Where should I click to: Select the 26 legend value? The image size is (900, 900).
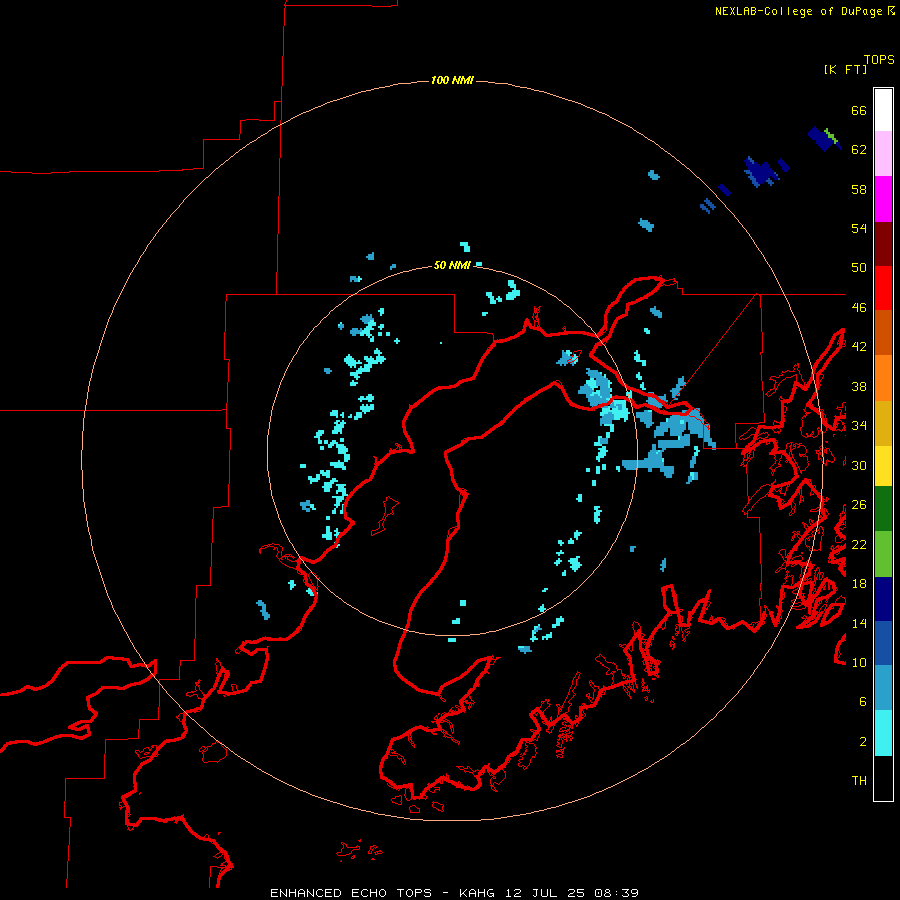859,505
